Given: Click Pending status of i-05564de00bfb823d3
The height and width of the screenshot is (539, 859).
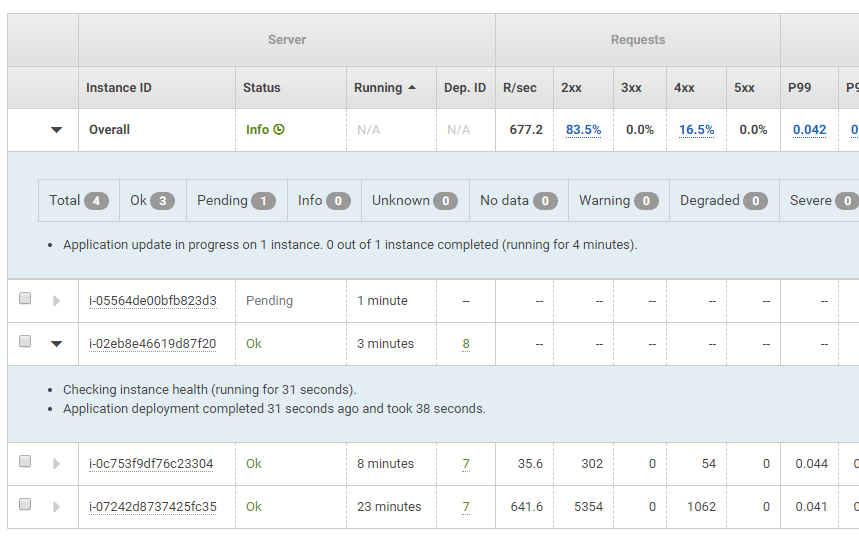Looking at the screenshot, I should click(270, 301).
